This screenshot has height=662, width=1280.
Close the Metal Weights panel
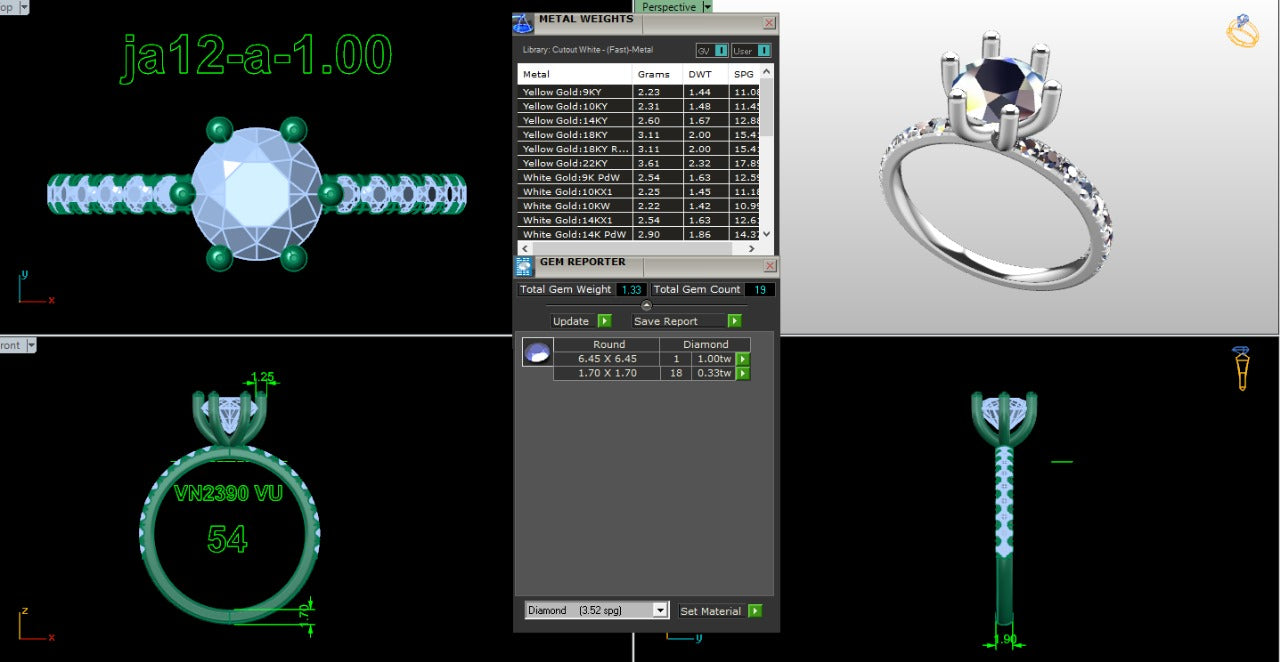pyautogui.click(x=769, y=23)
